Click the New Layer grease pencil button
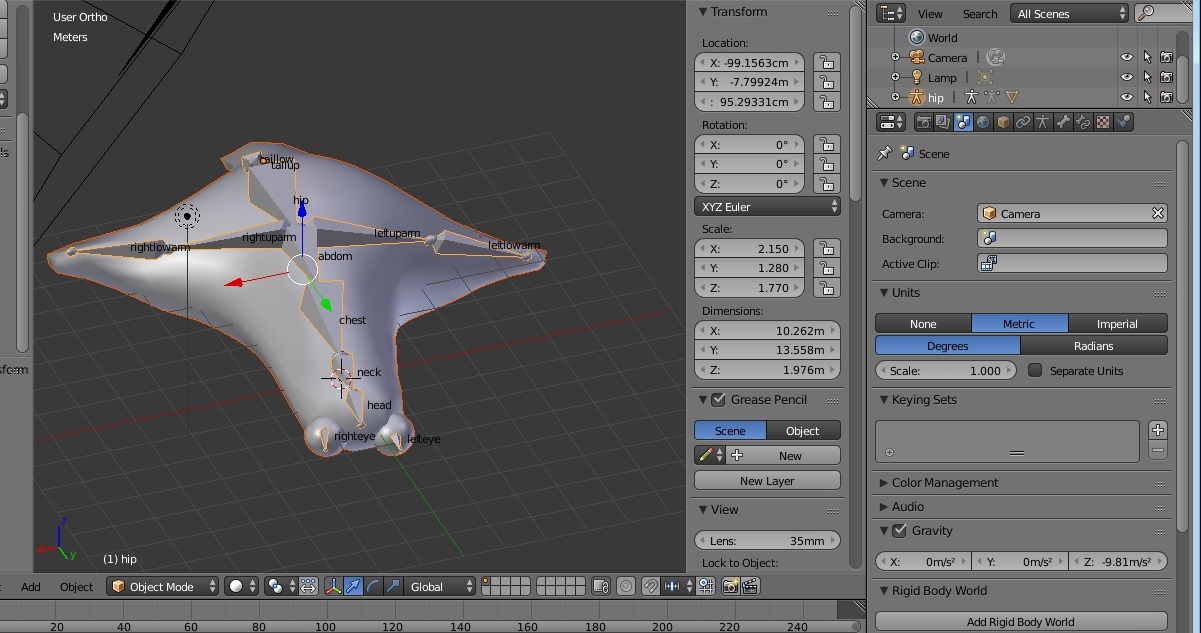The width and height of the screenshot is (1201, 633). (x=767, y=481)
